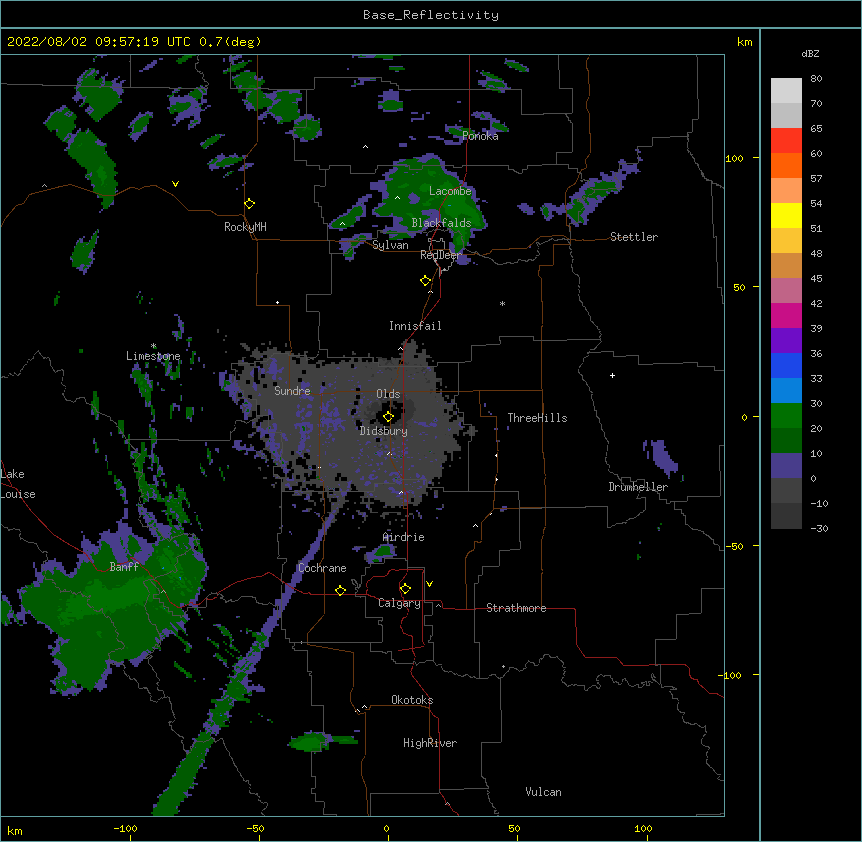The image size is (862, 842).
Task: Click the Banff label
Action: coord(124,567)
